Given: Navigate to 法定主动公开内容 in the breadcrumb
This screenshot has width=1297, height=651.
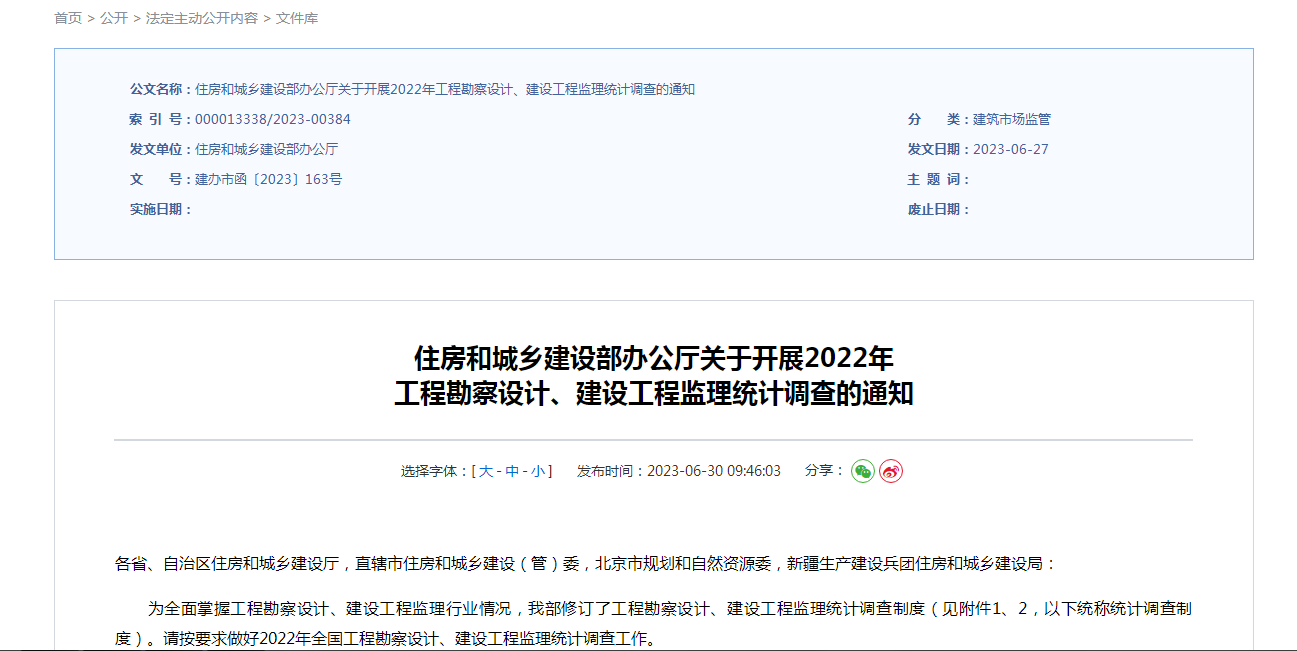Looking at the screenshot, I should click(201, 18).
